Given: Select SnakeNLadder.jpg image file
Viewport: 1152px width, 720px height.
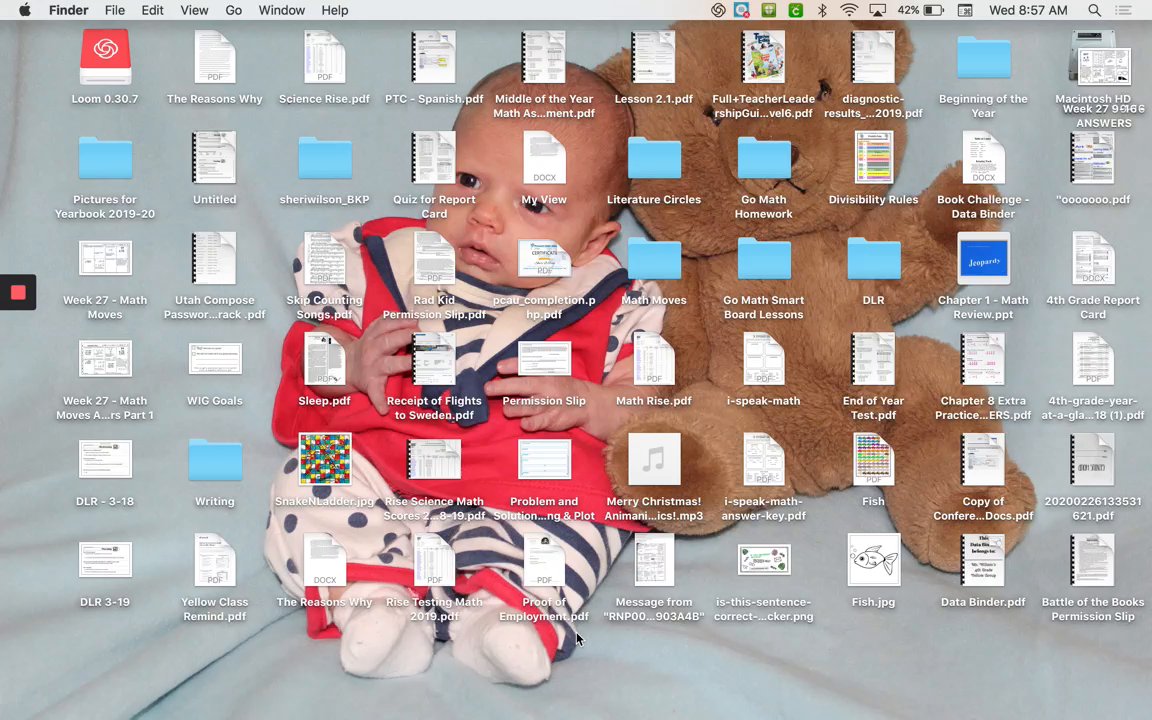Looking at the screenshot, I should pos(324,459).
